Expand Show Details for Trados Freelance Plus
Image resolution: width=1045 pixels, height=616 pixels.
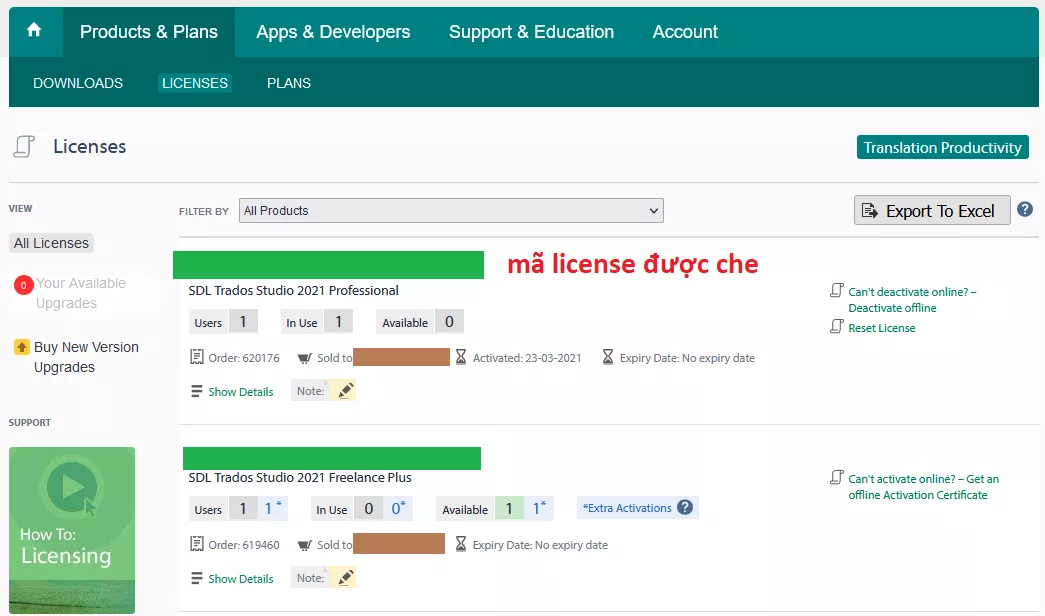240,579
